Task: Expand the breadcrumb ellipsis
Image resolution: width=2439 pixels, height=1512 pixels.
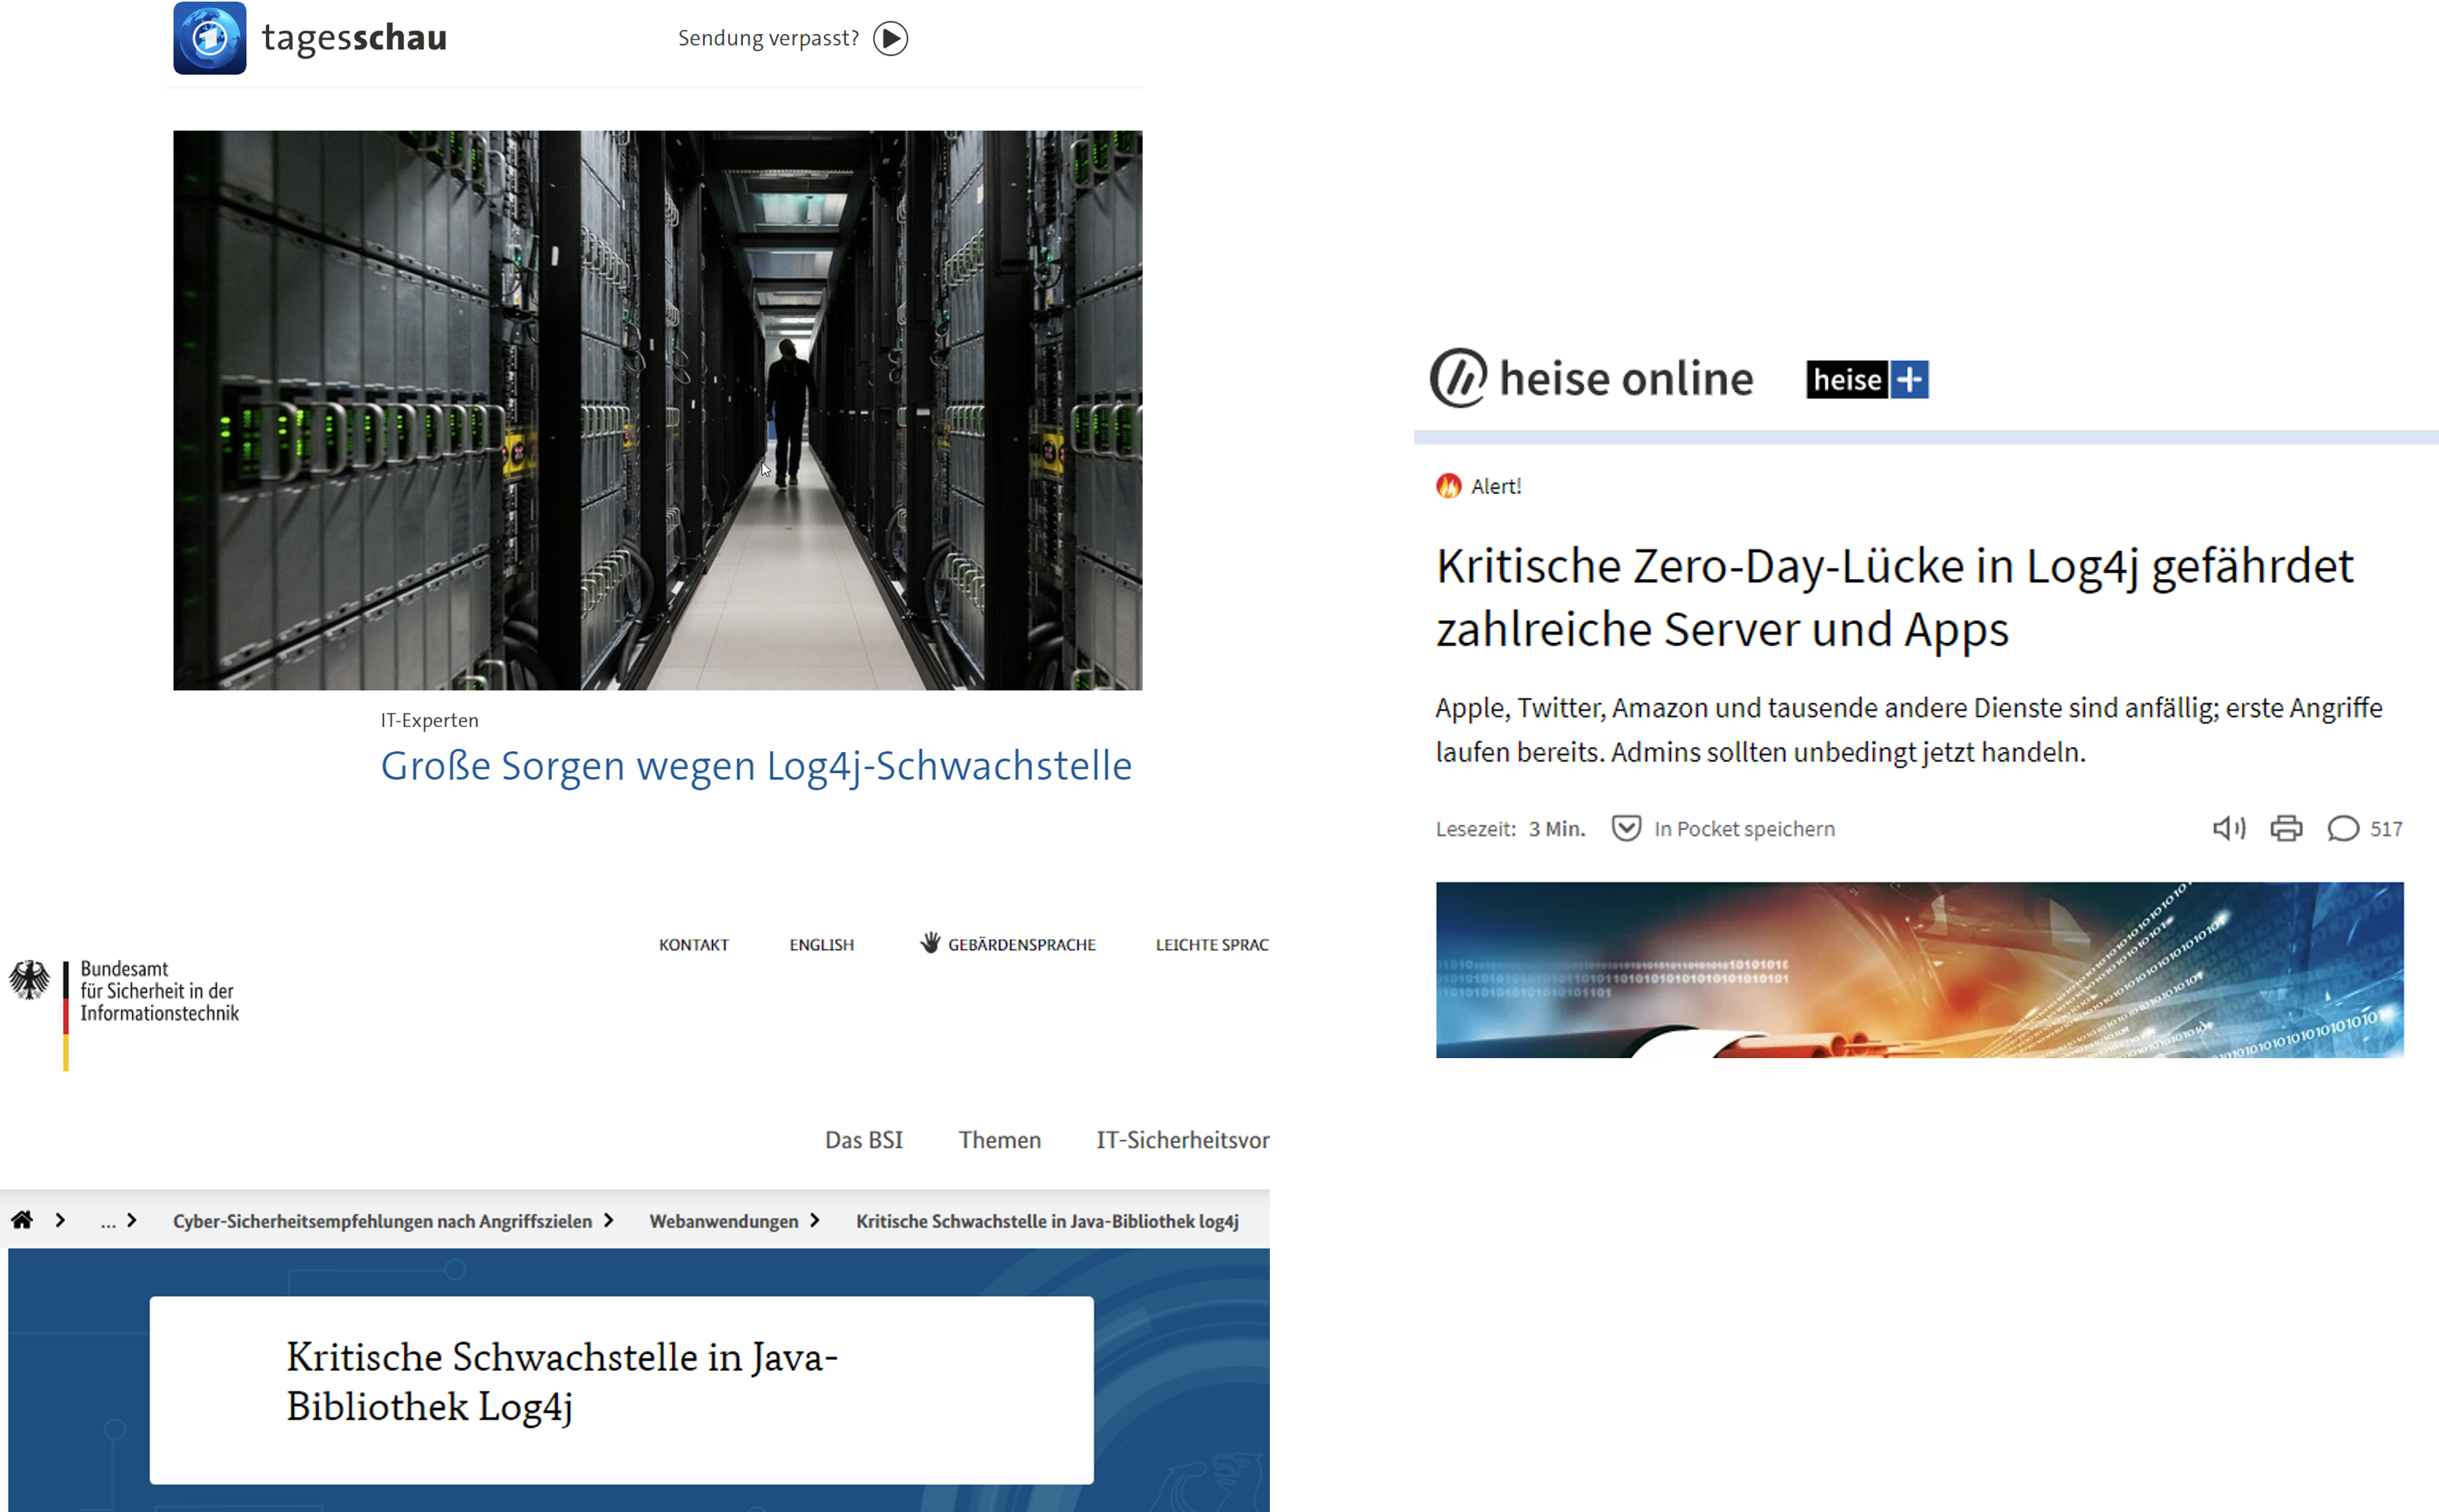Action: coord(108,1221)
